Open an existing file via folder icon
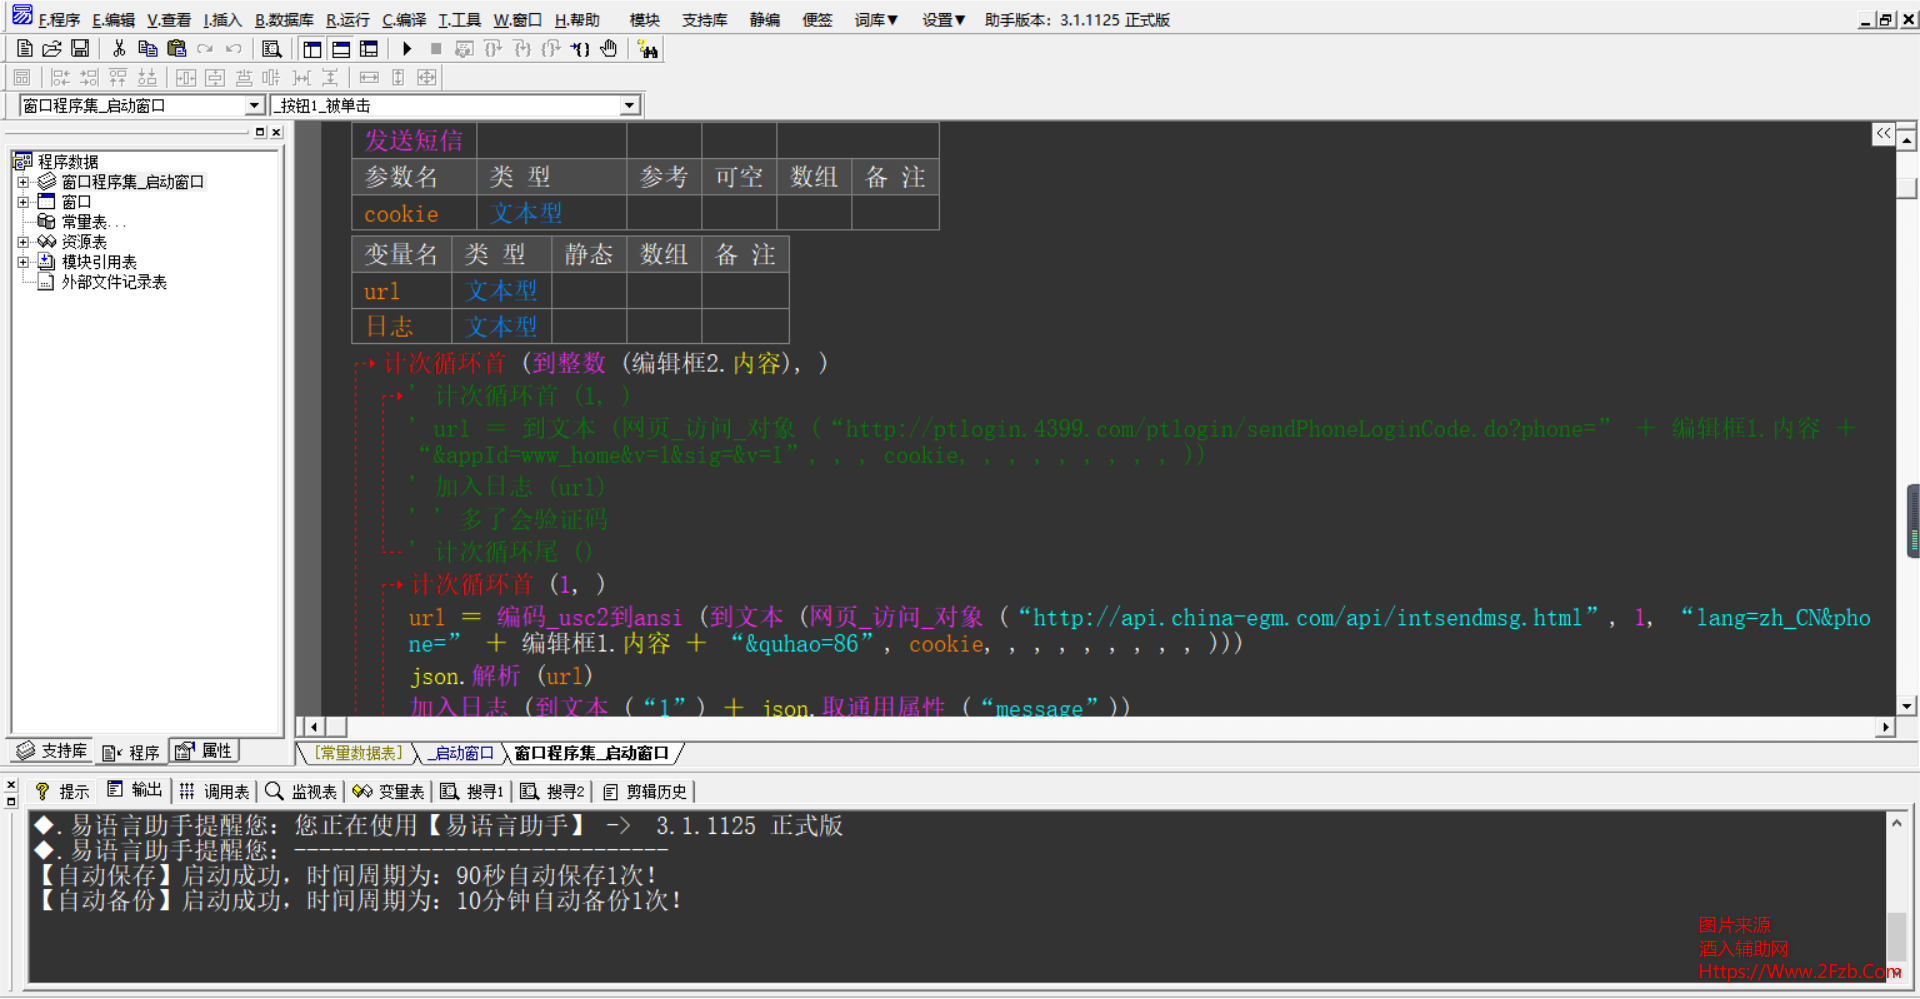The image size is (1920, 999). [52, 48]
